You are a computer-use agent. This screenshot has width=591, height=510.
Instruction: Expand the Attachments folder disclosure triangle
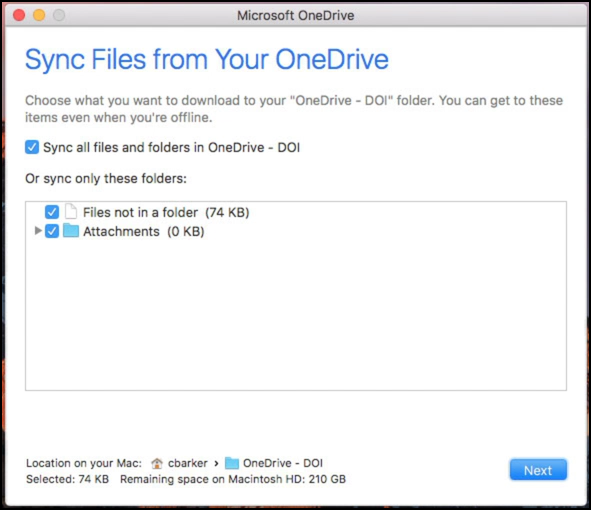point(38,230)
